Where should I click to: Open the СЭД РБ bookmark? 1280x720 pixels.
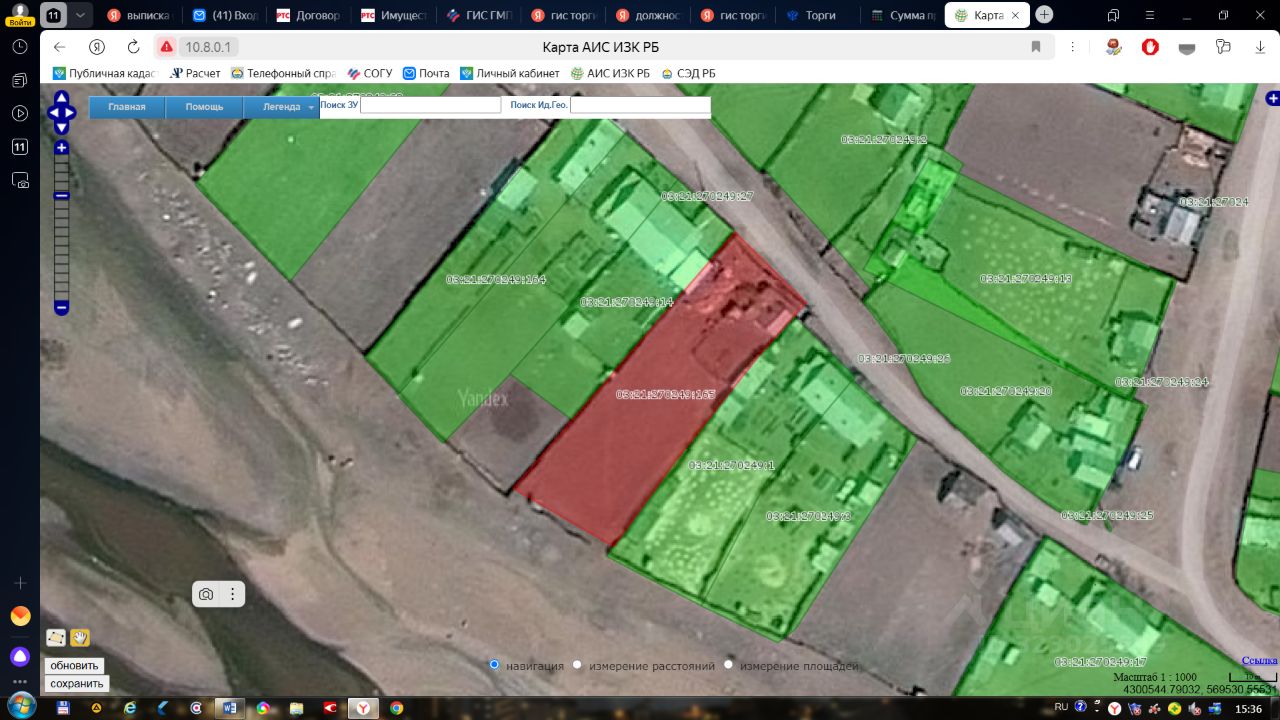[x=689, y=73]
